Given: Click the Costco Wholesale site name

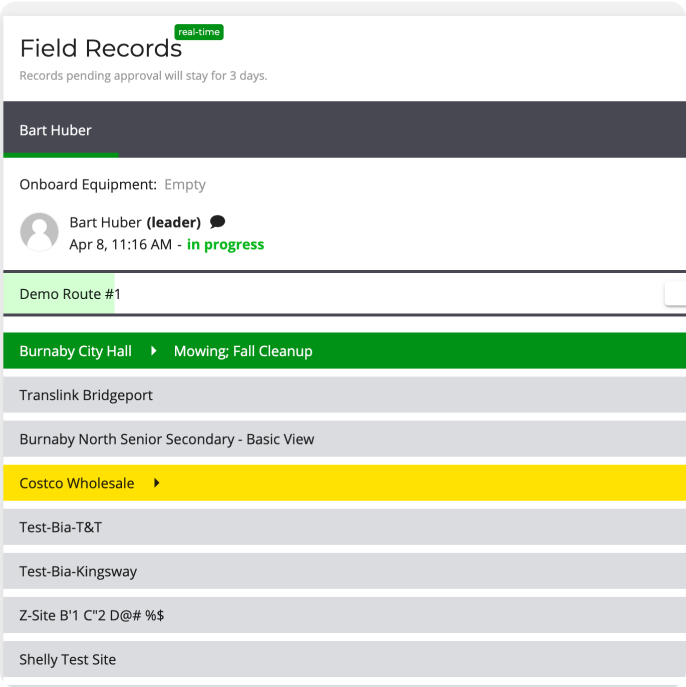Looking at the screenshot, I should [x=77, y=483].
